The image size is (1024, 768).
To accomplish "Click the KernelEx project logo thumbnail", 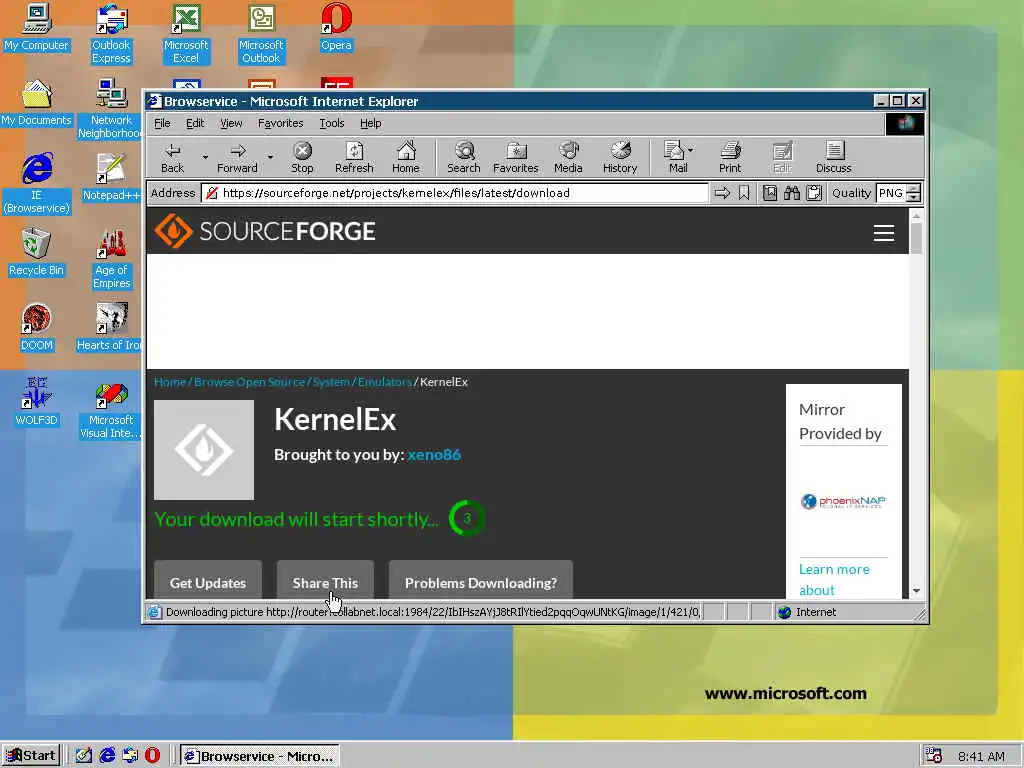I will pyautogui.click(x=204, y=450).
